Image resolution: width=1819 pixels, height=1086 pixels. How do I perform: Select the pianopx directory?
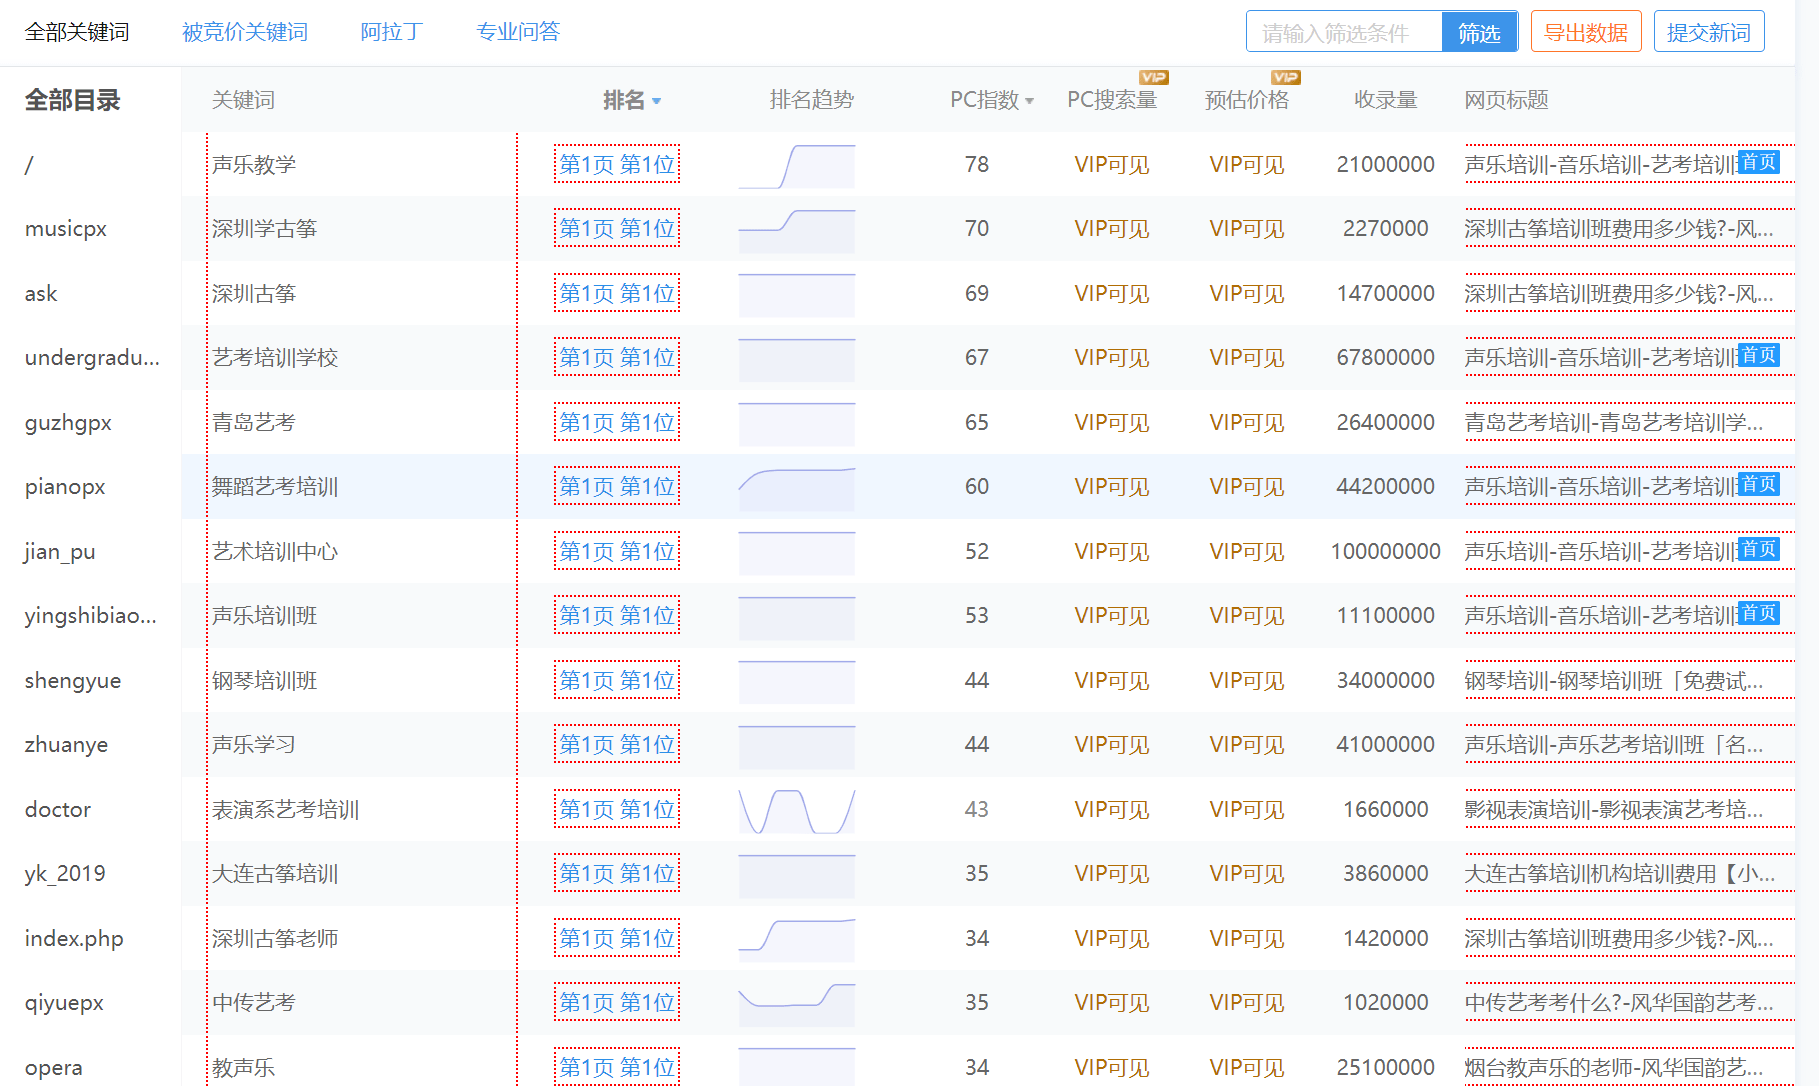[65, 487]
